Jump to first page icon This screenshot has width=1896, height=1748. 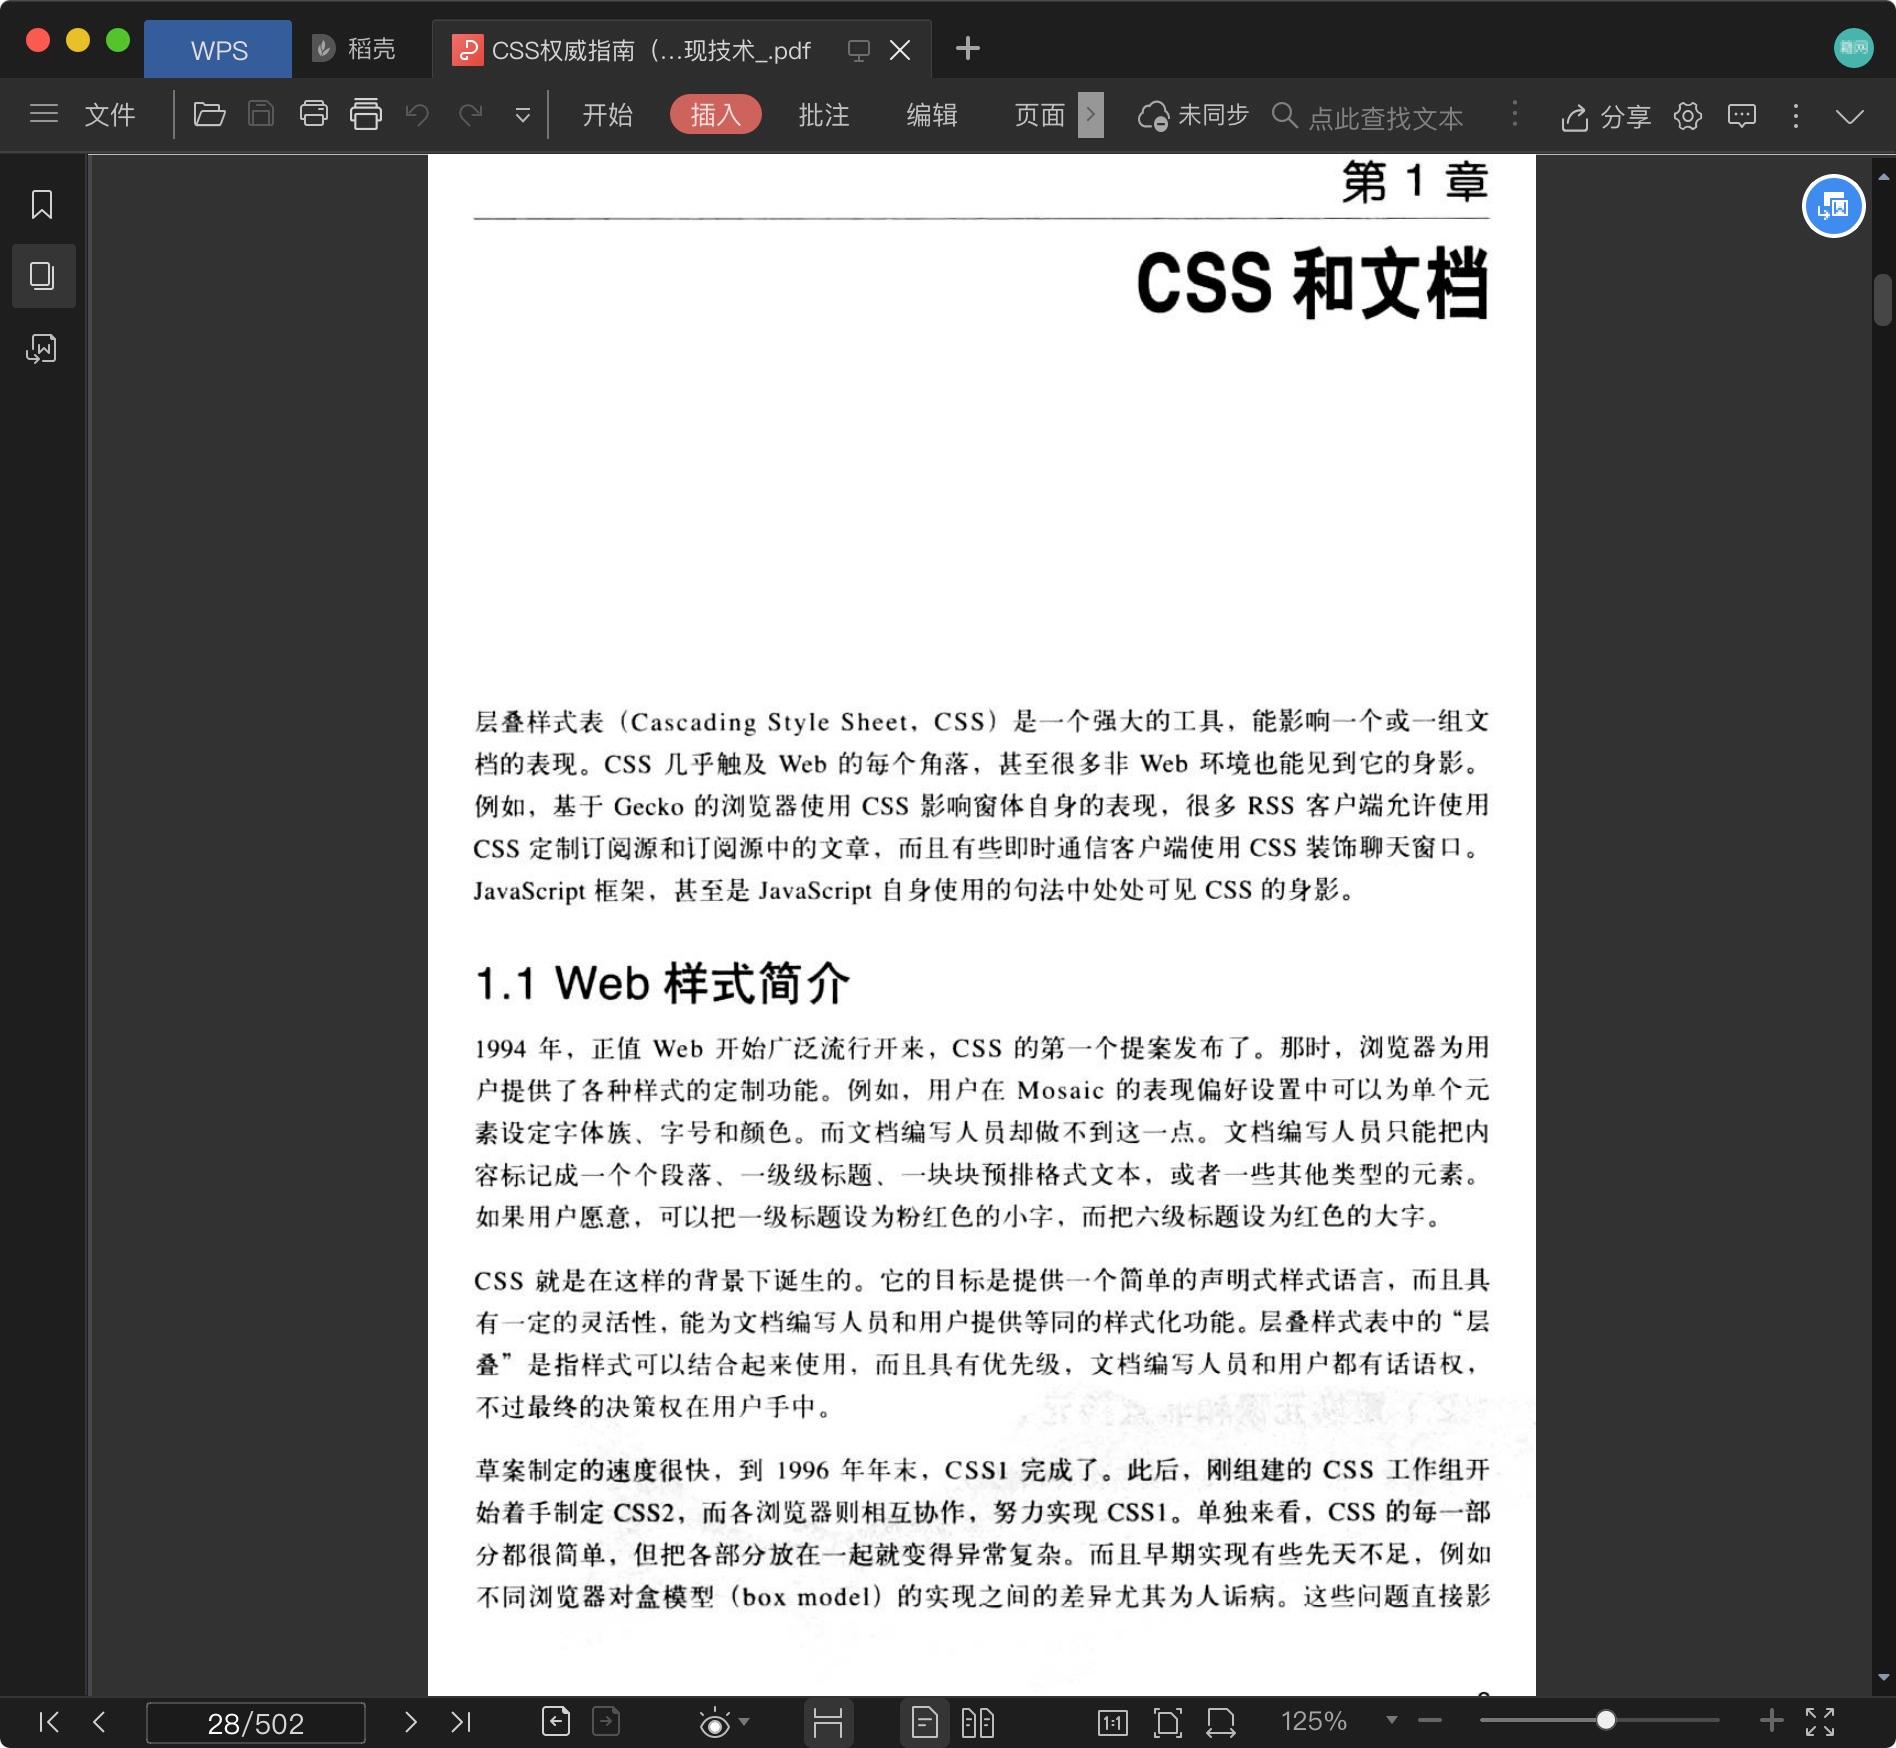click(x=48, y=1722)
